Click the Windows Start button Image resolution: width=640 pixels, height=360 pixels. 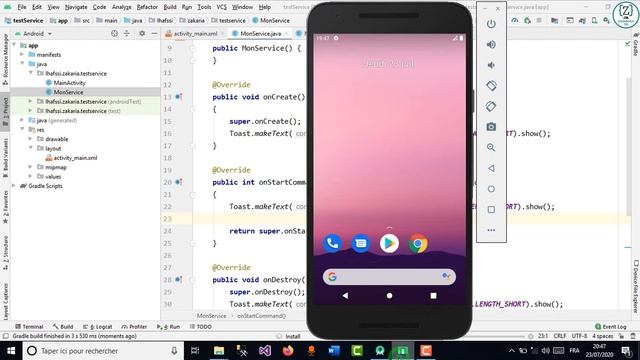[11, 351]
